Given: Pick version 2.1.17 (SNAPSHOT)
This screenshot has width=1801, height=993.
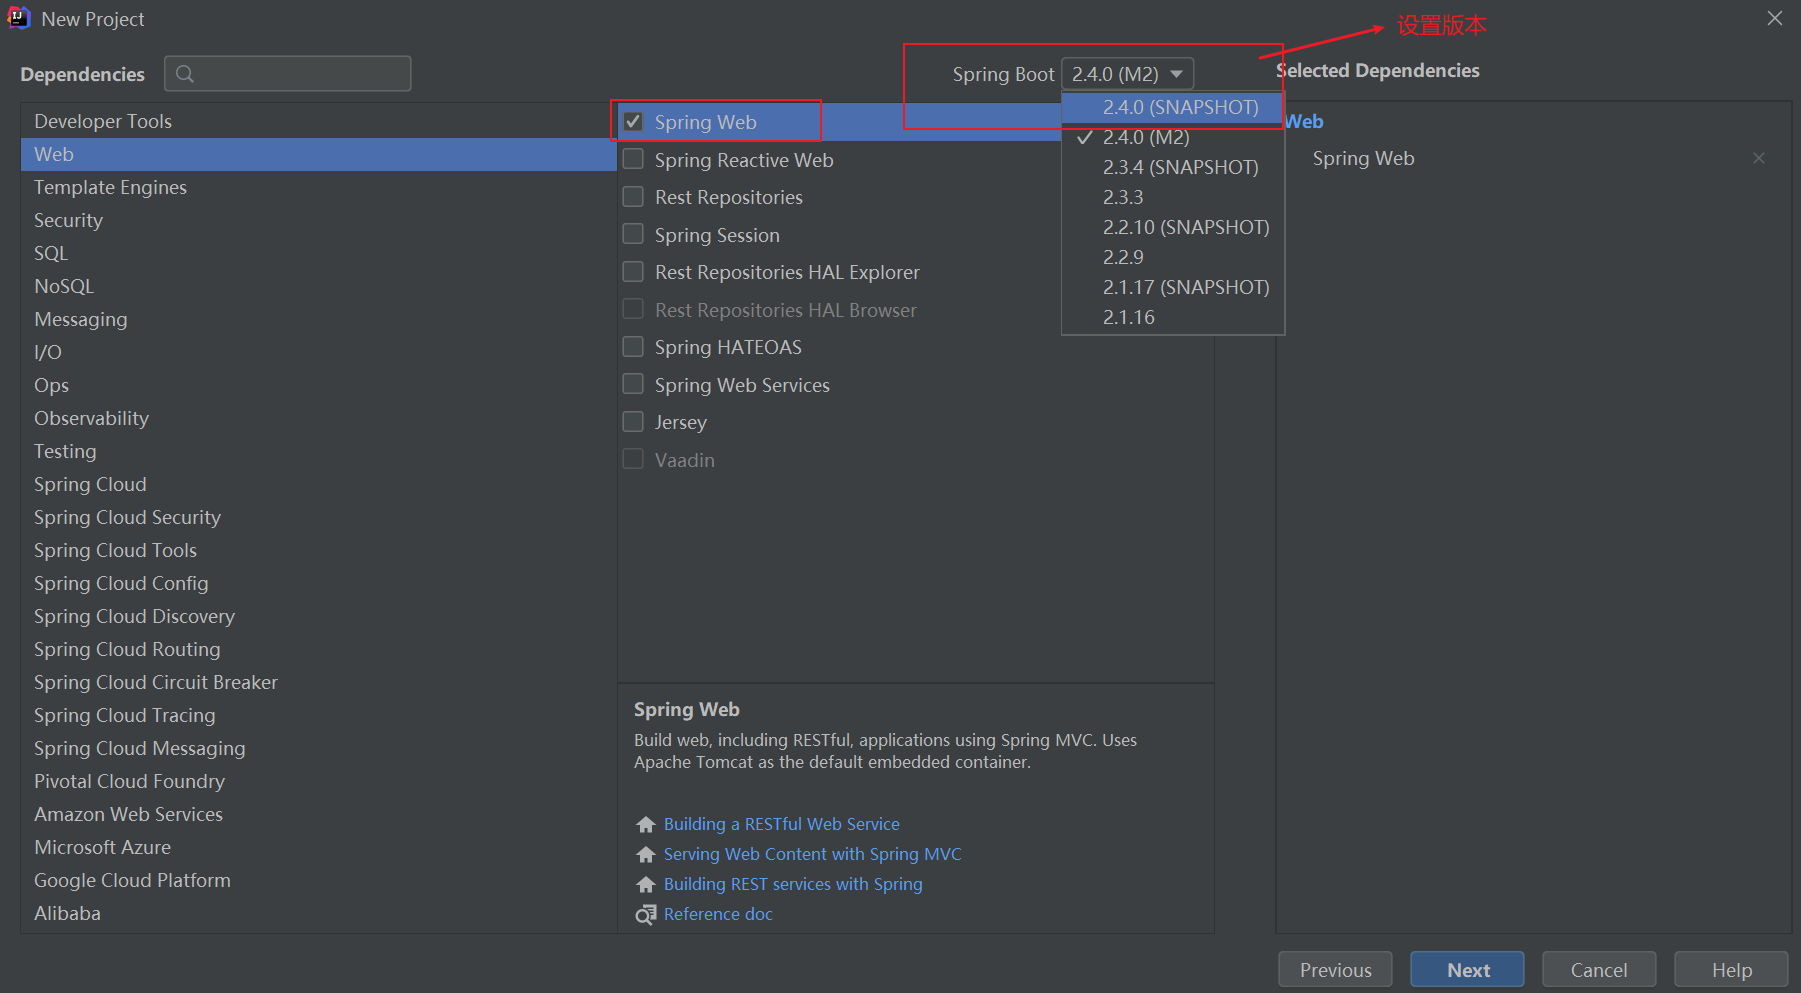Looking at the screenshot, I should click(x=1172, y=287).
